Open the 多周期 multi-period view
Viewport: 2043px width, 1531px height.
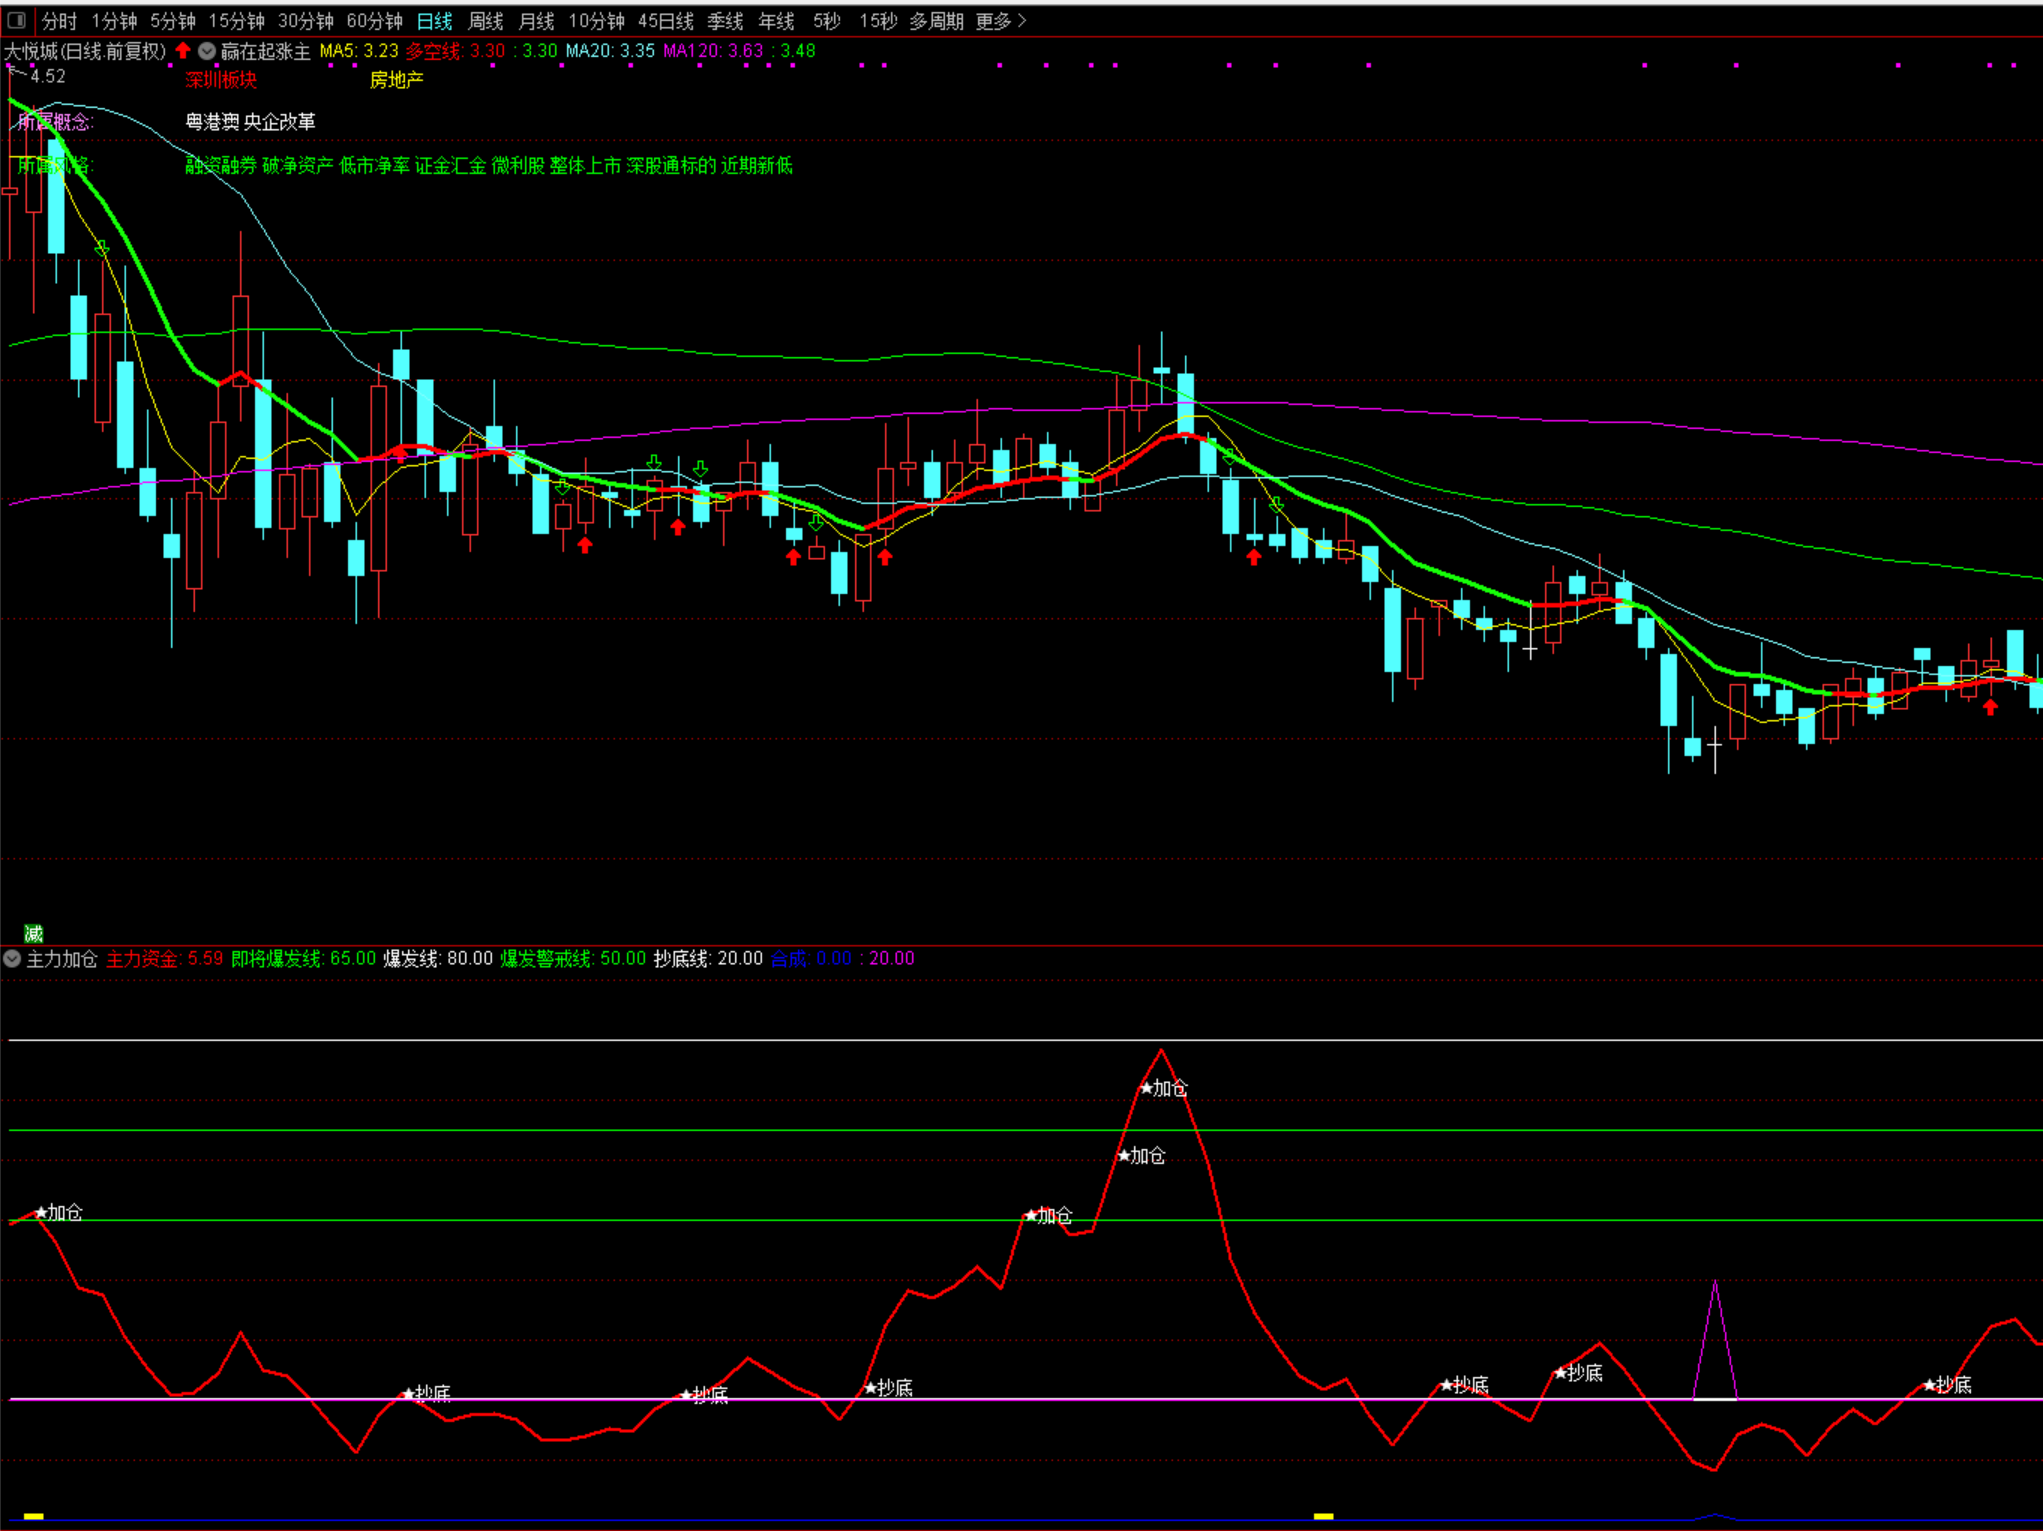click(x=936, y=21)
